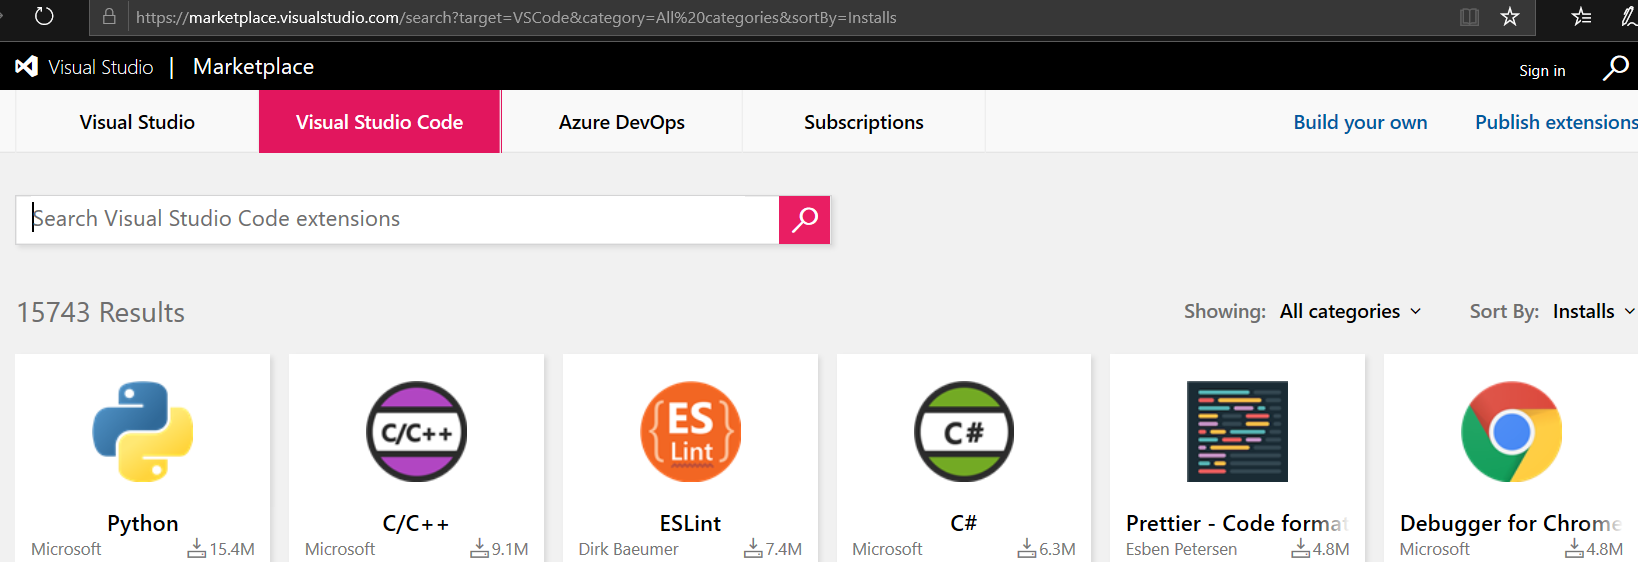Switch to the Visual Studio tab
Viewport: 1638px width, 562px height.
[137, 122]
